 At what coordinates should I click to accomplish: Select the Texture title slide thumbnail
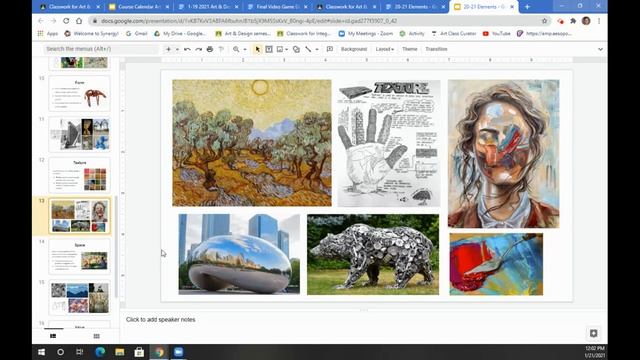pyautogui.click(x=79, y=175)
